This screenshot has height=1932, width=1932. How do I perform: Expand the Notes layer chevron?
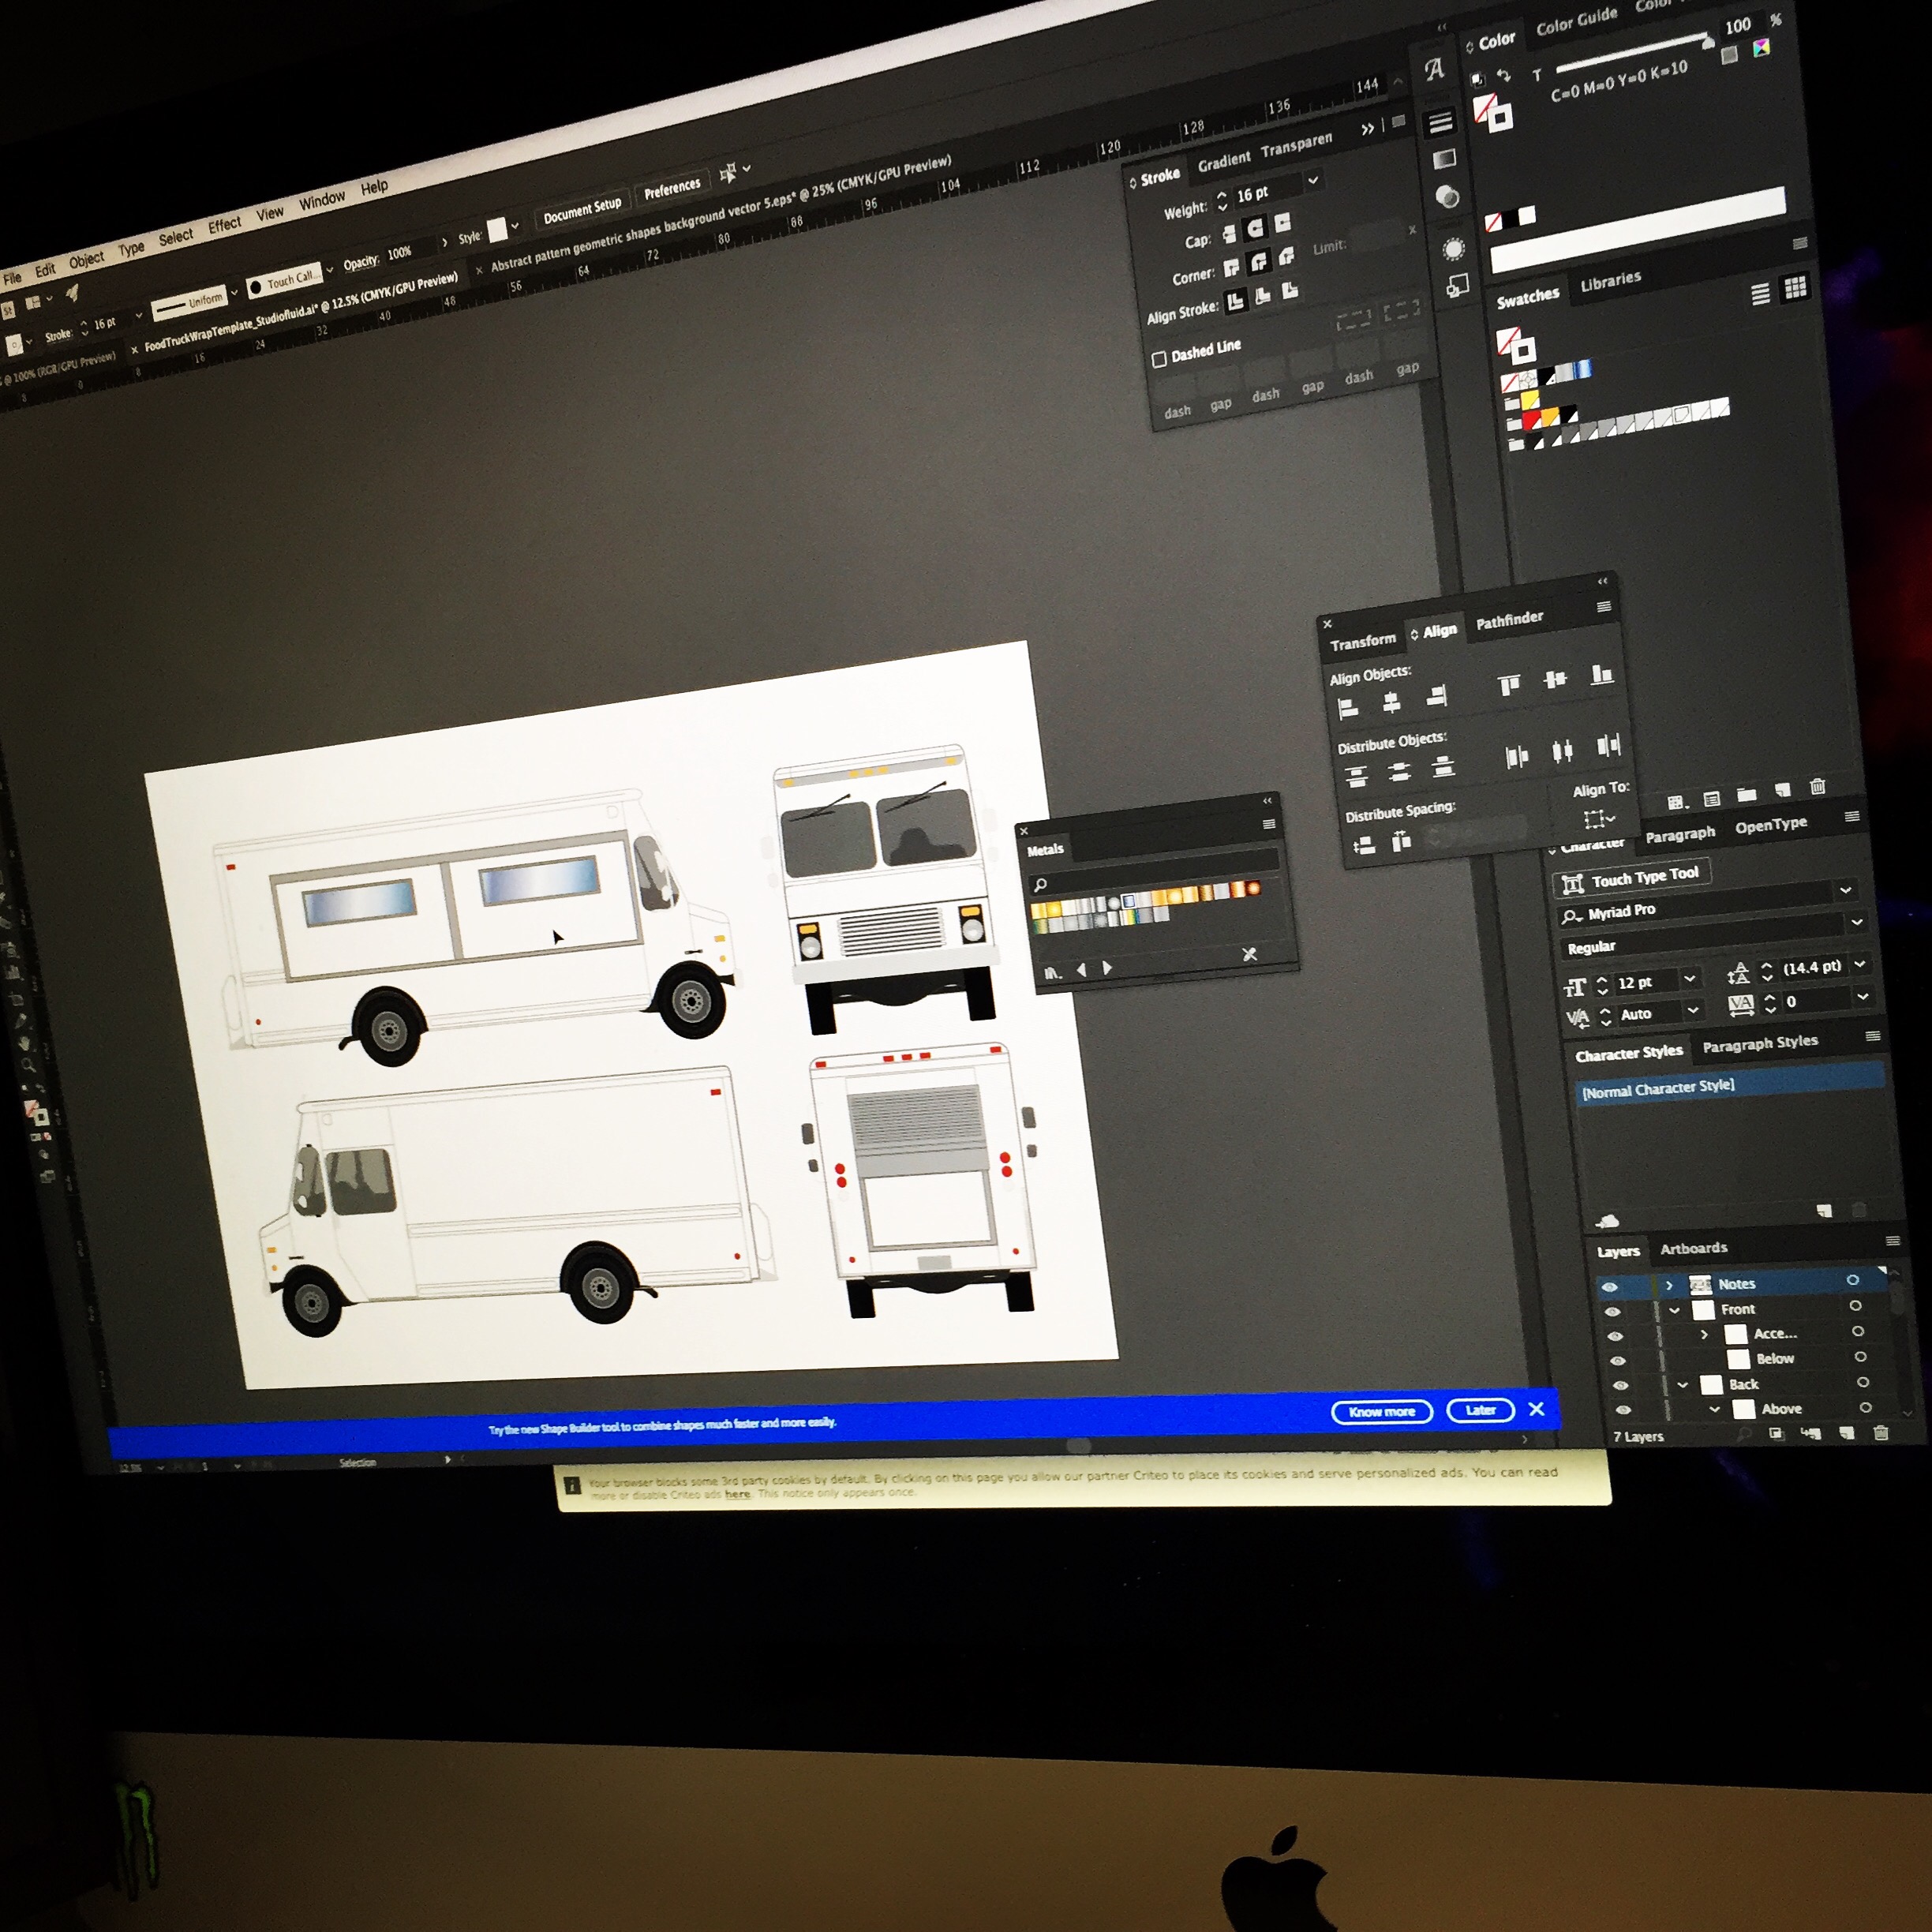tap(1669, 1285)
